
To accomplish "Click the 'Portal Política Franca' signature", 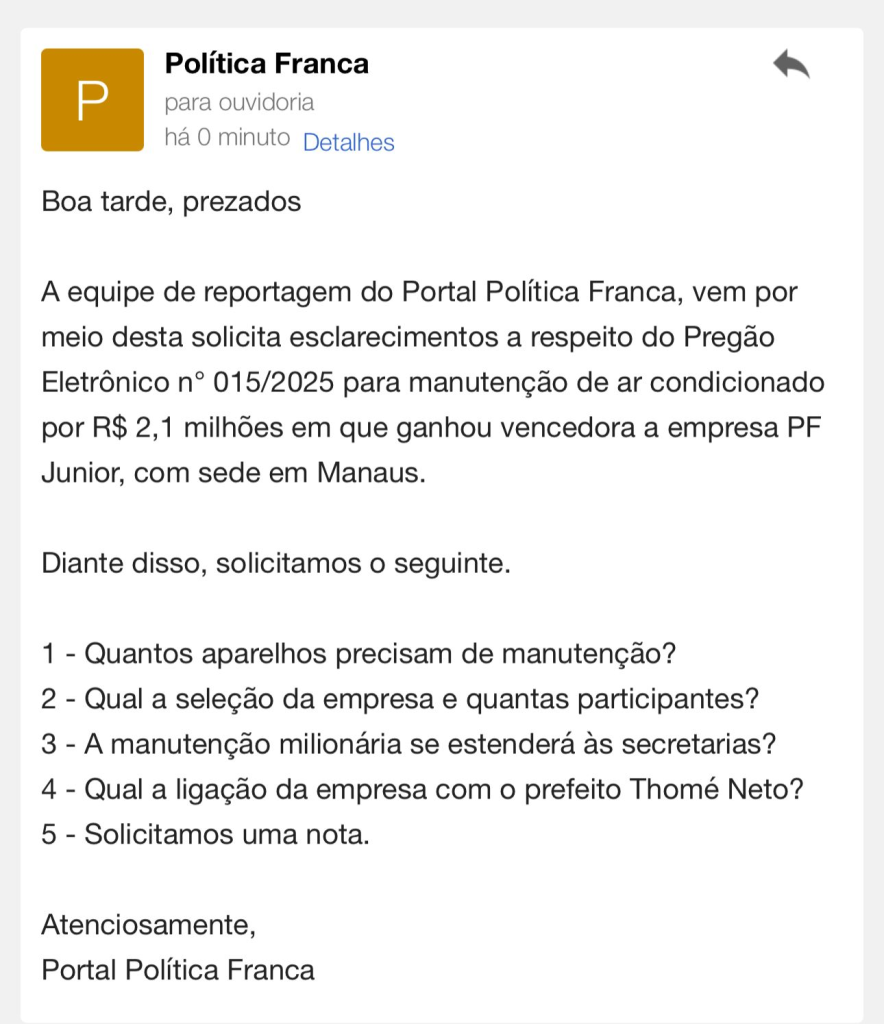I will tap(178, 969).
